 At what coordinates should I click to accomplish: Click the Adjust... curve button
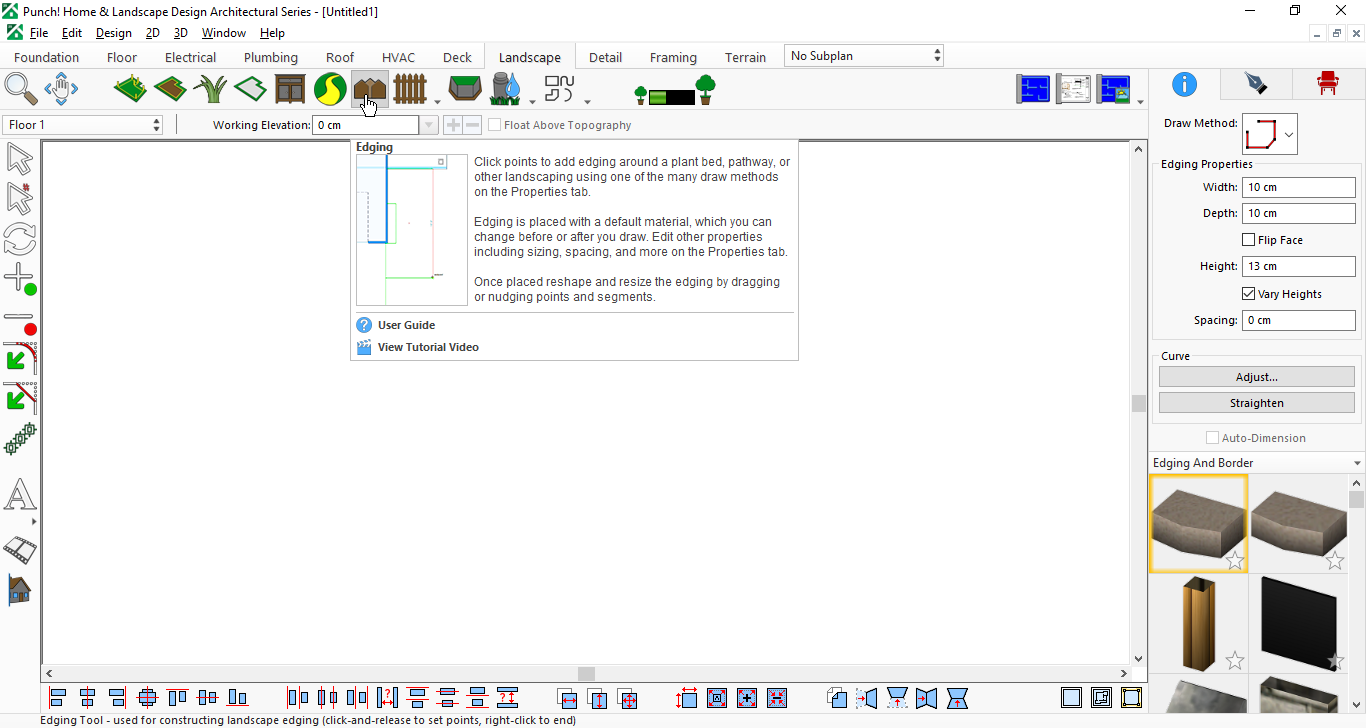click(x=1257, y=377)
